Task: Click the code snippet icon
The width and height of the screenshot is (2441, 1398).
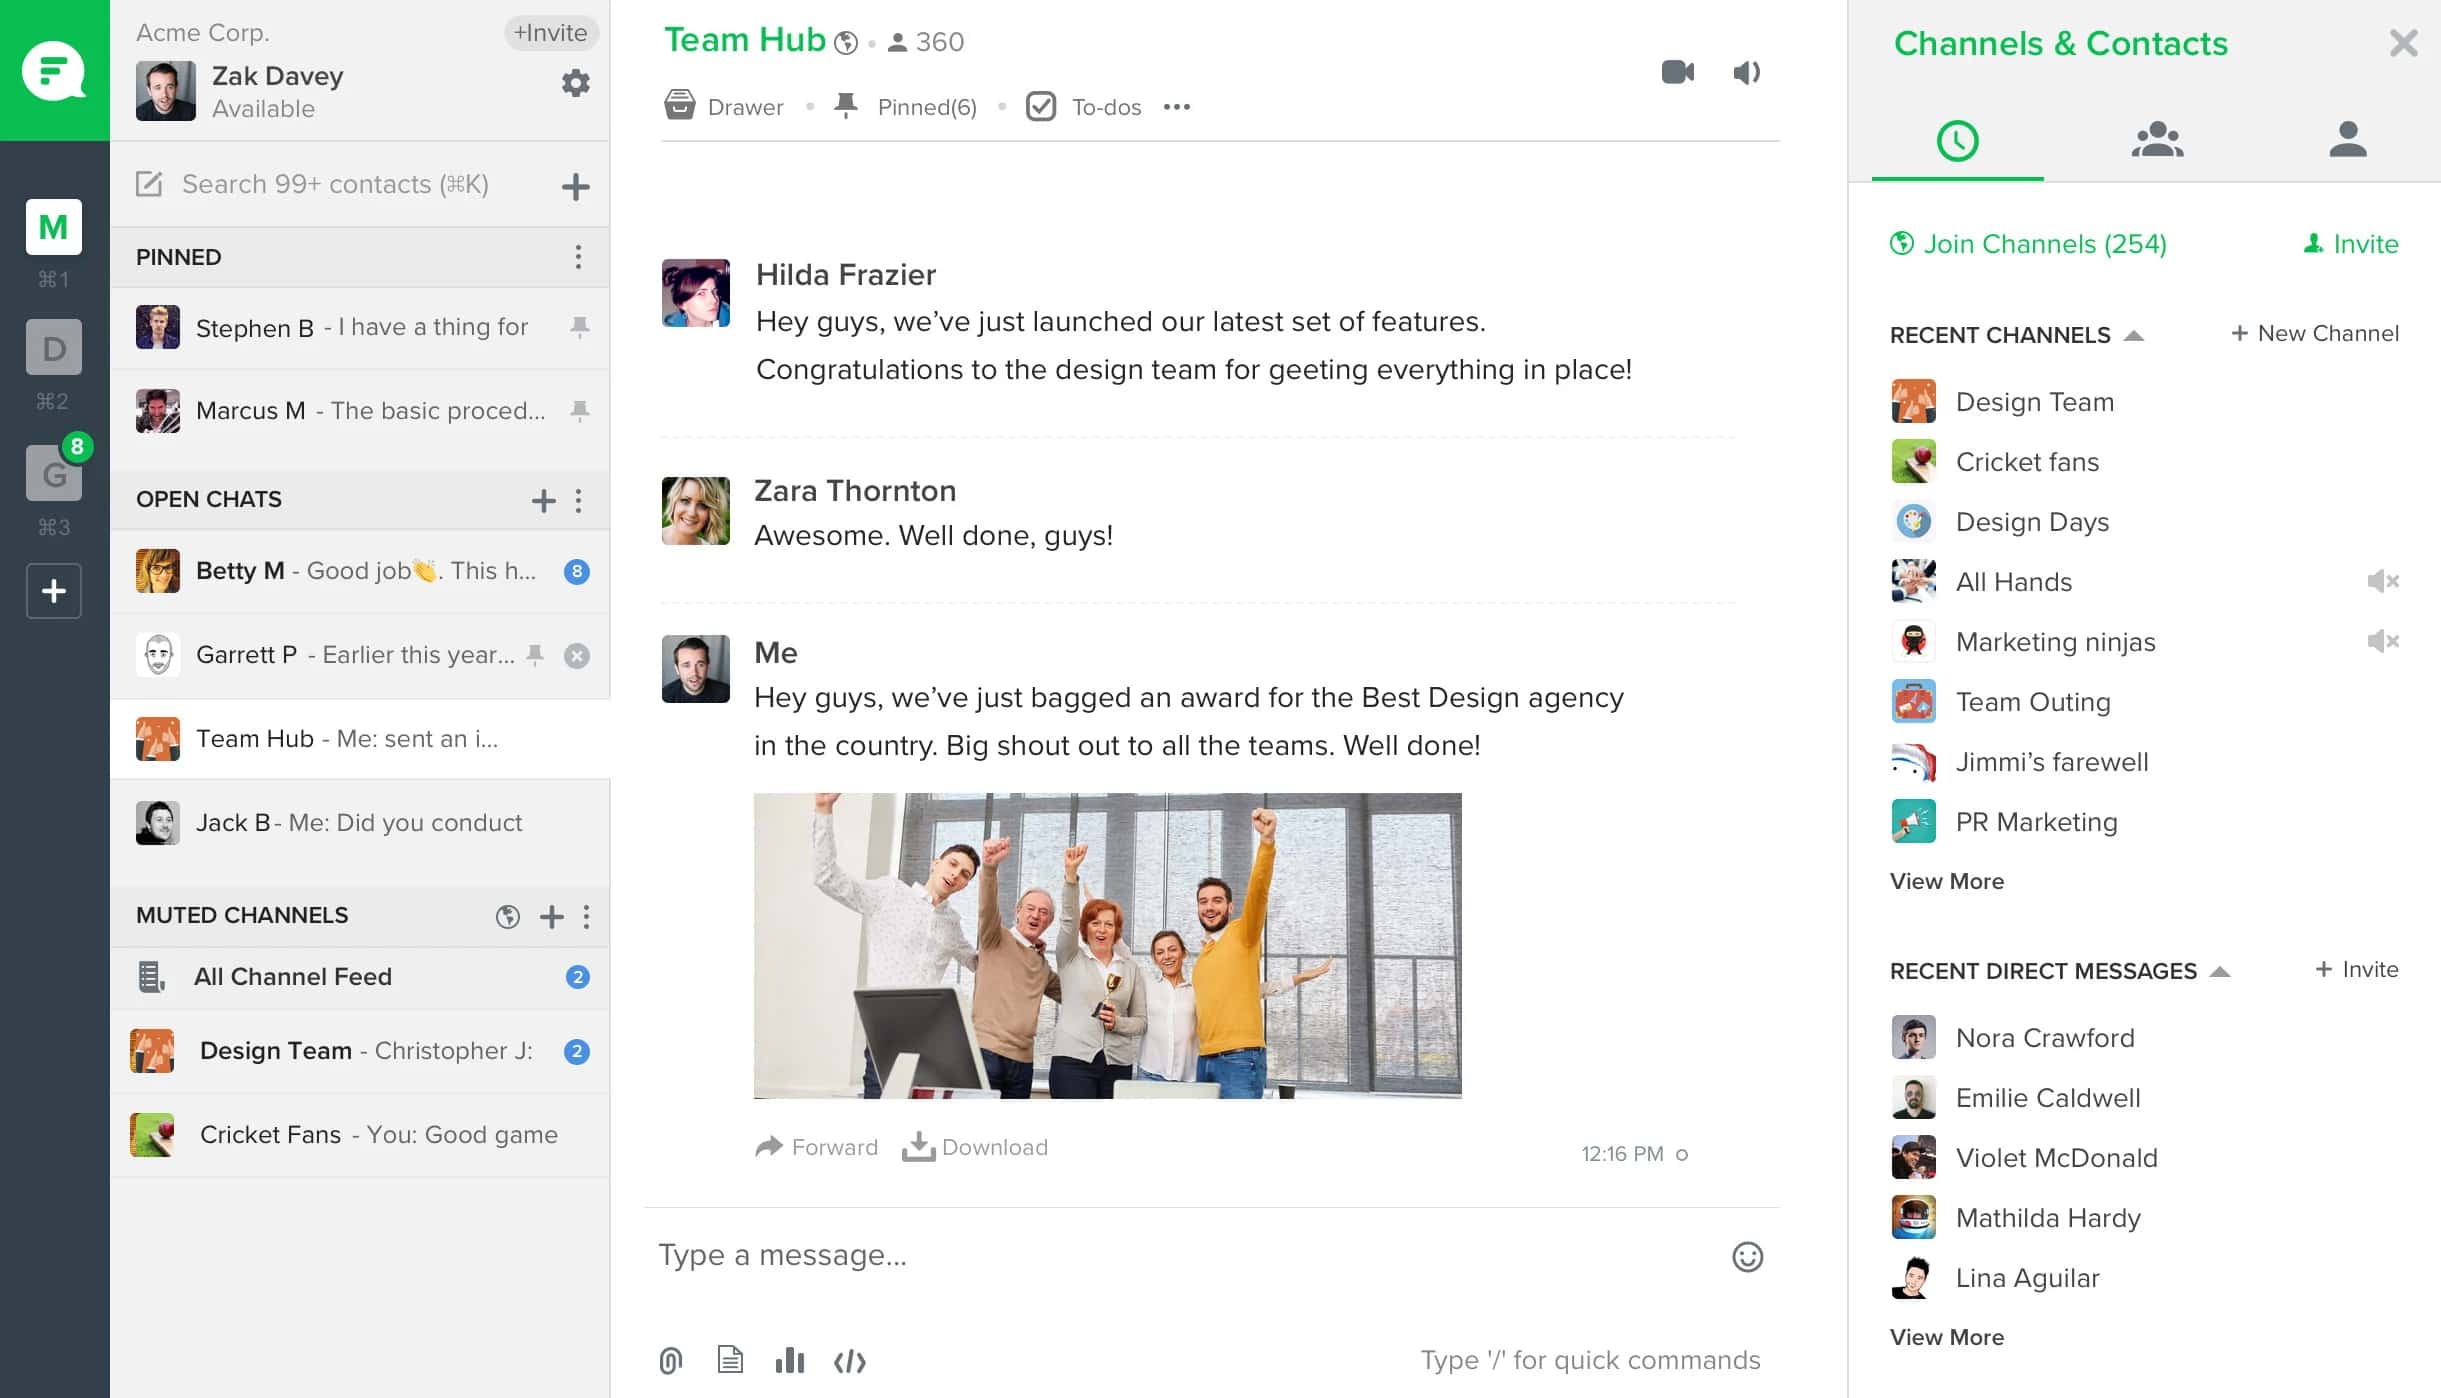Action: (849, 1361)
